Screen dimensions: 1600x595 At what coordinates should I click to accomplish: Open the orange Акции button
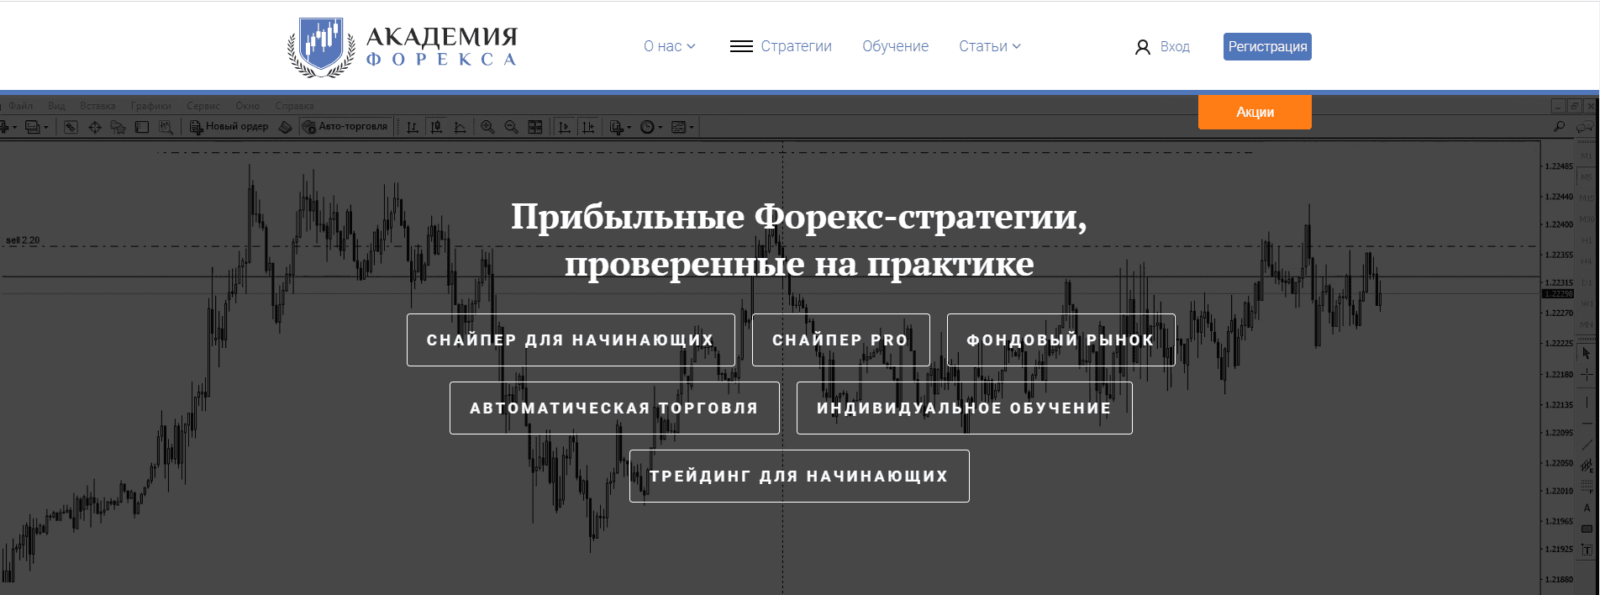[1255, 112]
